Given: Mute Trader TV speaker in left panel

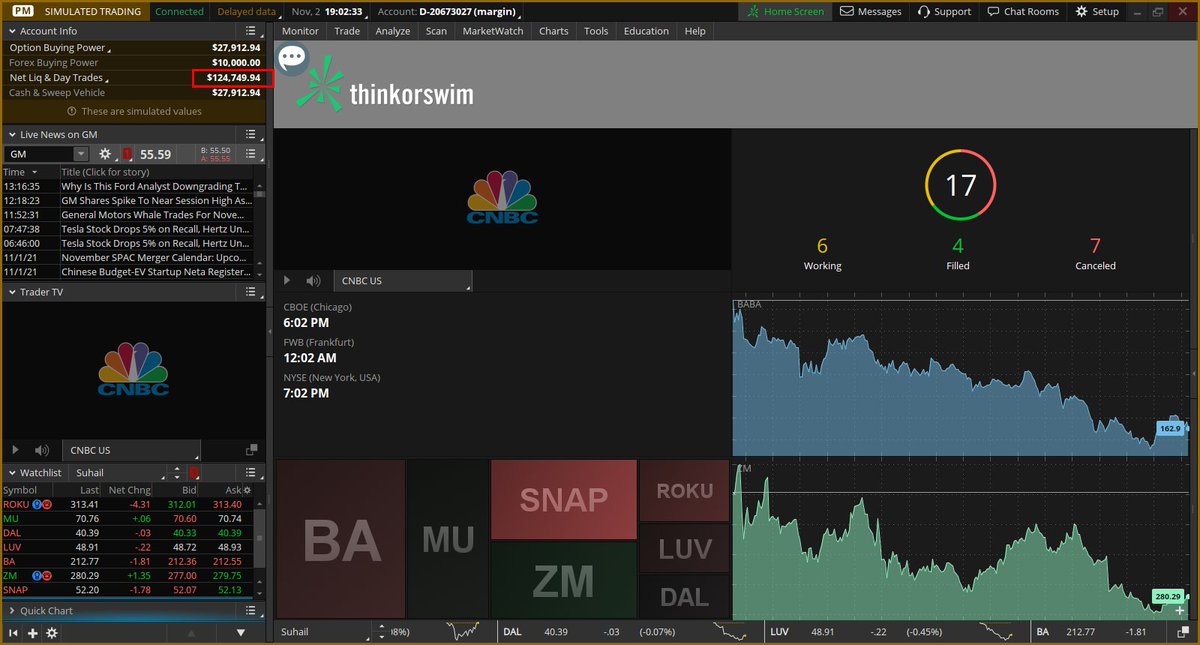Looking at the screenshot, I should click(x=42, y=451).
